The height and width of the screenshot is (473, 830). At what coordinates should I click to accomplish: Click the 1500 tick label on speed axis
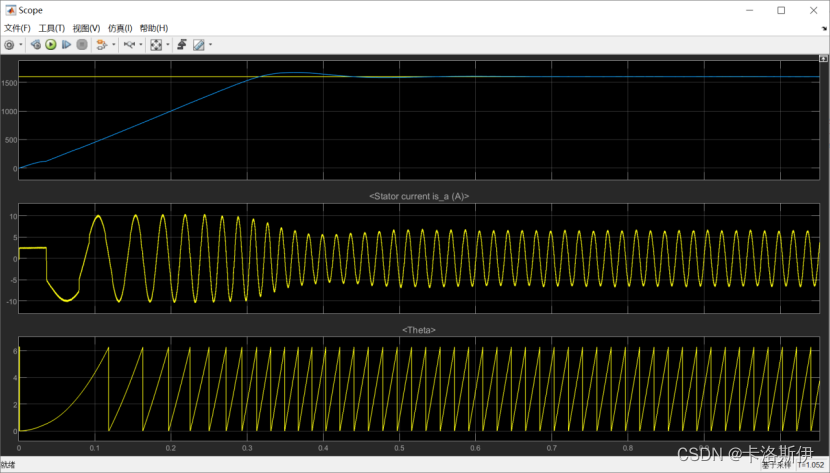tap(9, 83)
